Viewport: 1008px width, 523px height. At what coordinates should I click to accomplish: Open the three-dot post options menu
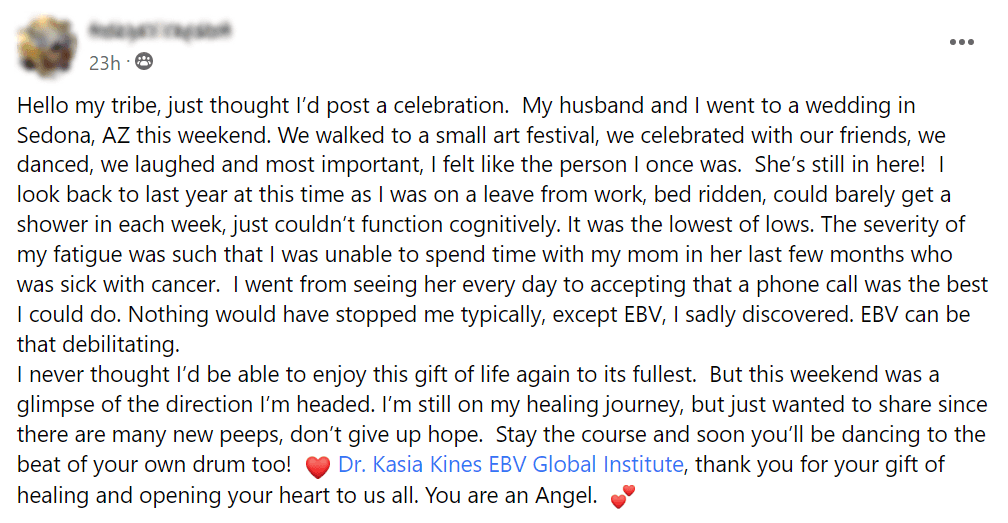coord(962,42)
